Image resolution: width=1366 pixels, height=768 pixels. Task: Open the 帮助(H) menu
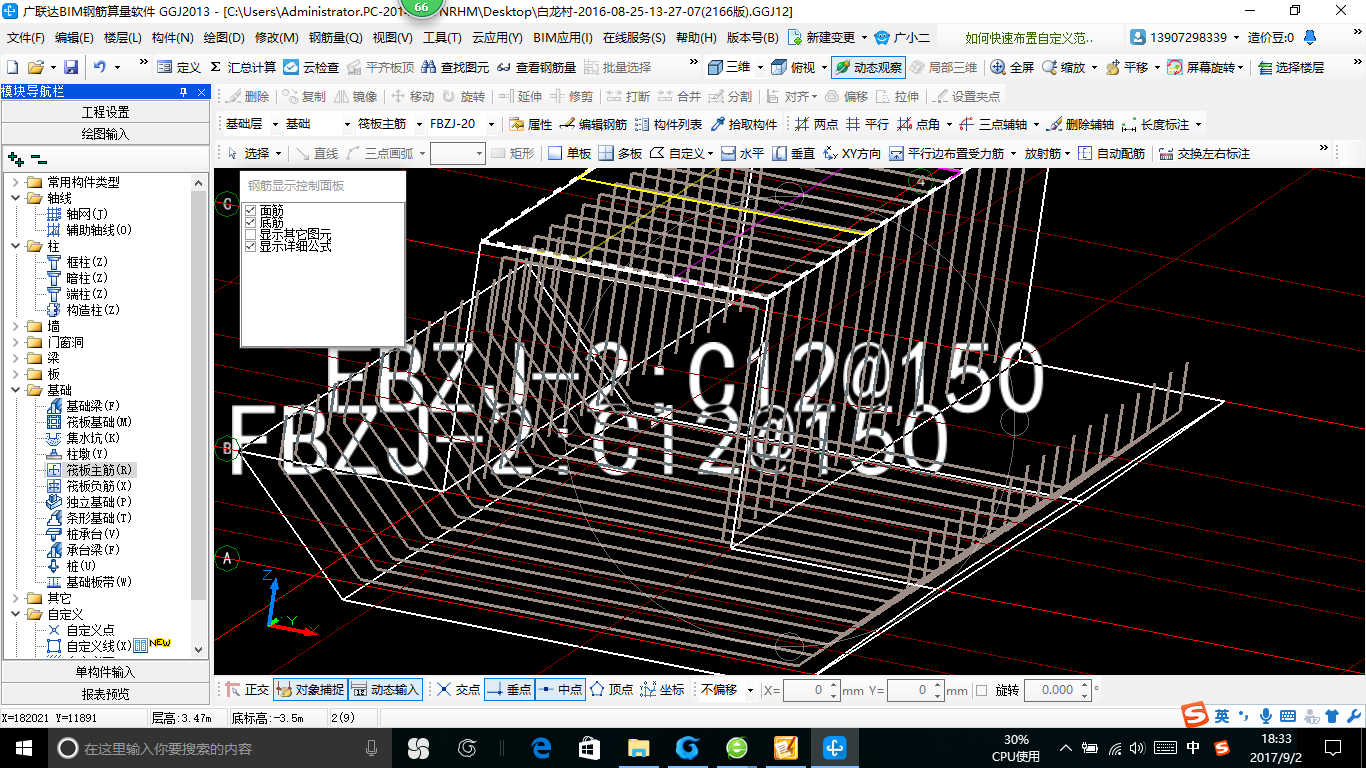(x=696, y=38)
